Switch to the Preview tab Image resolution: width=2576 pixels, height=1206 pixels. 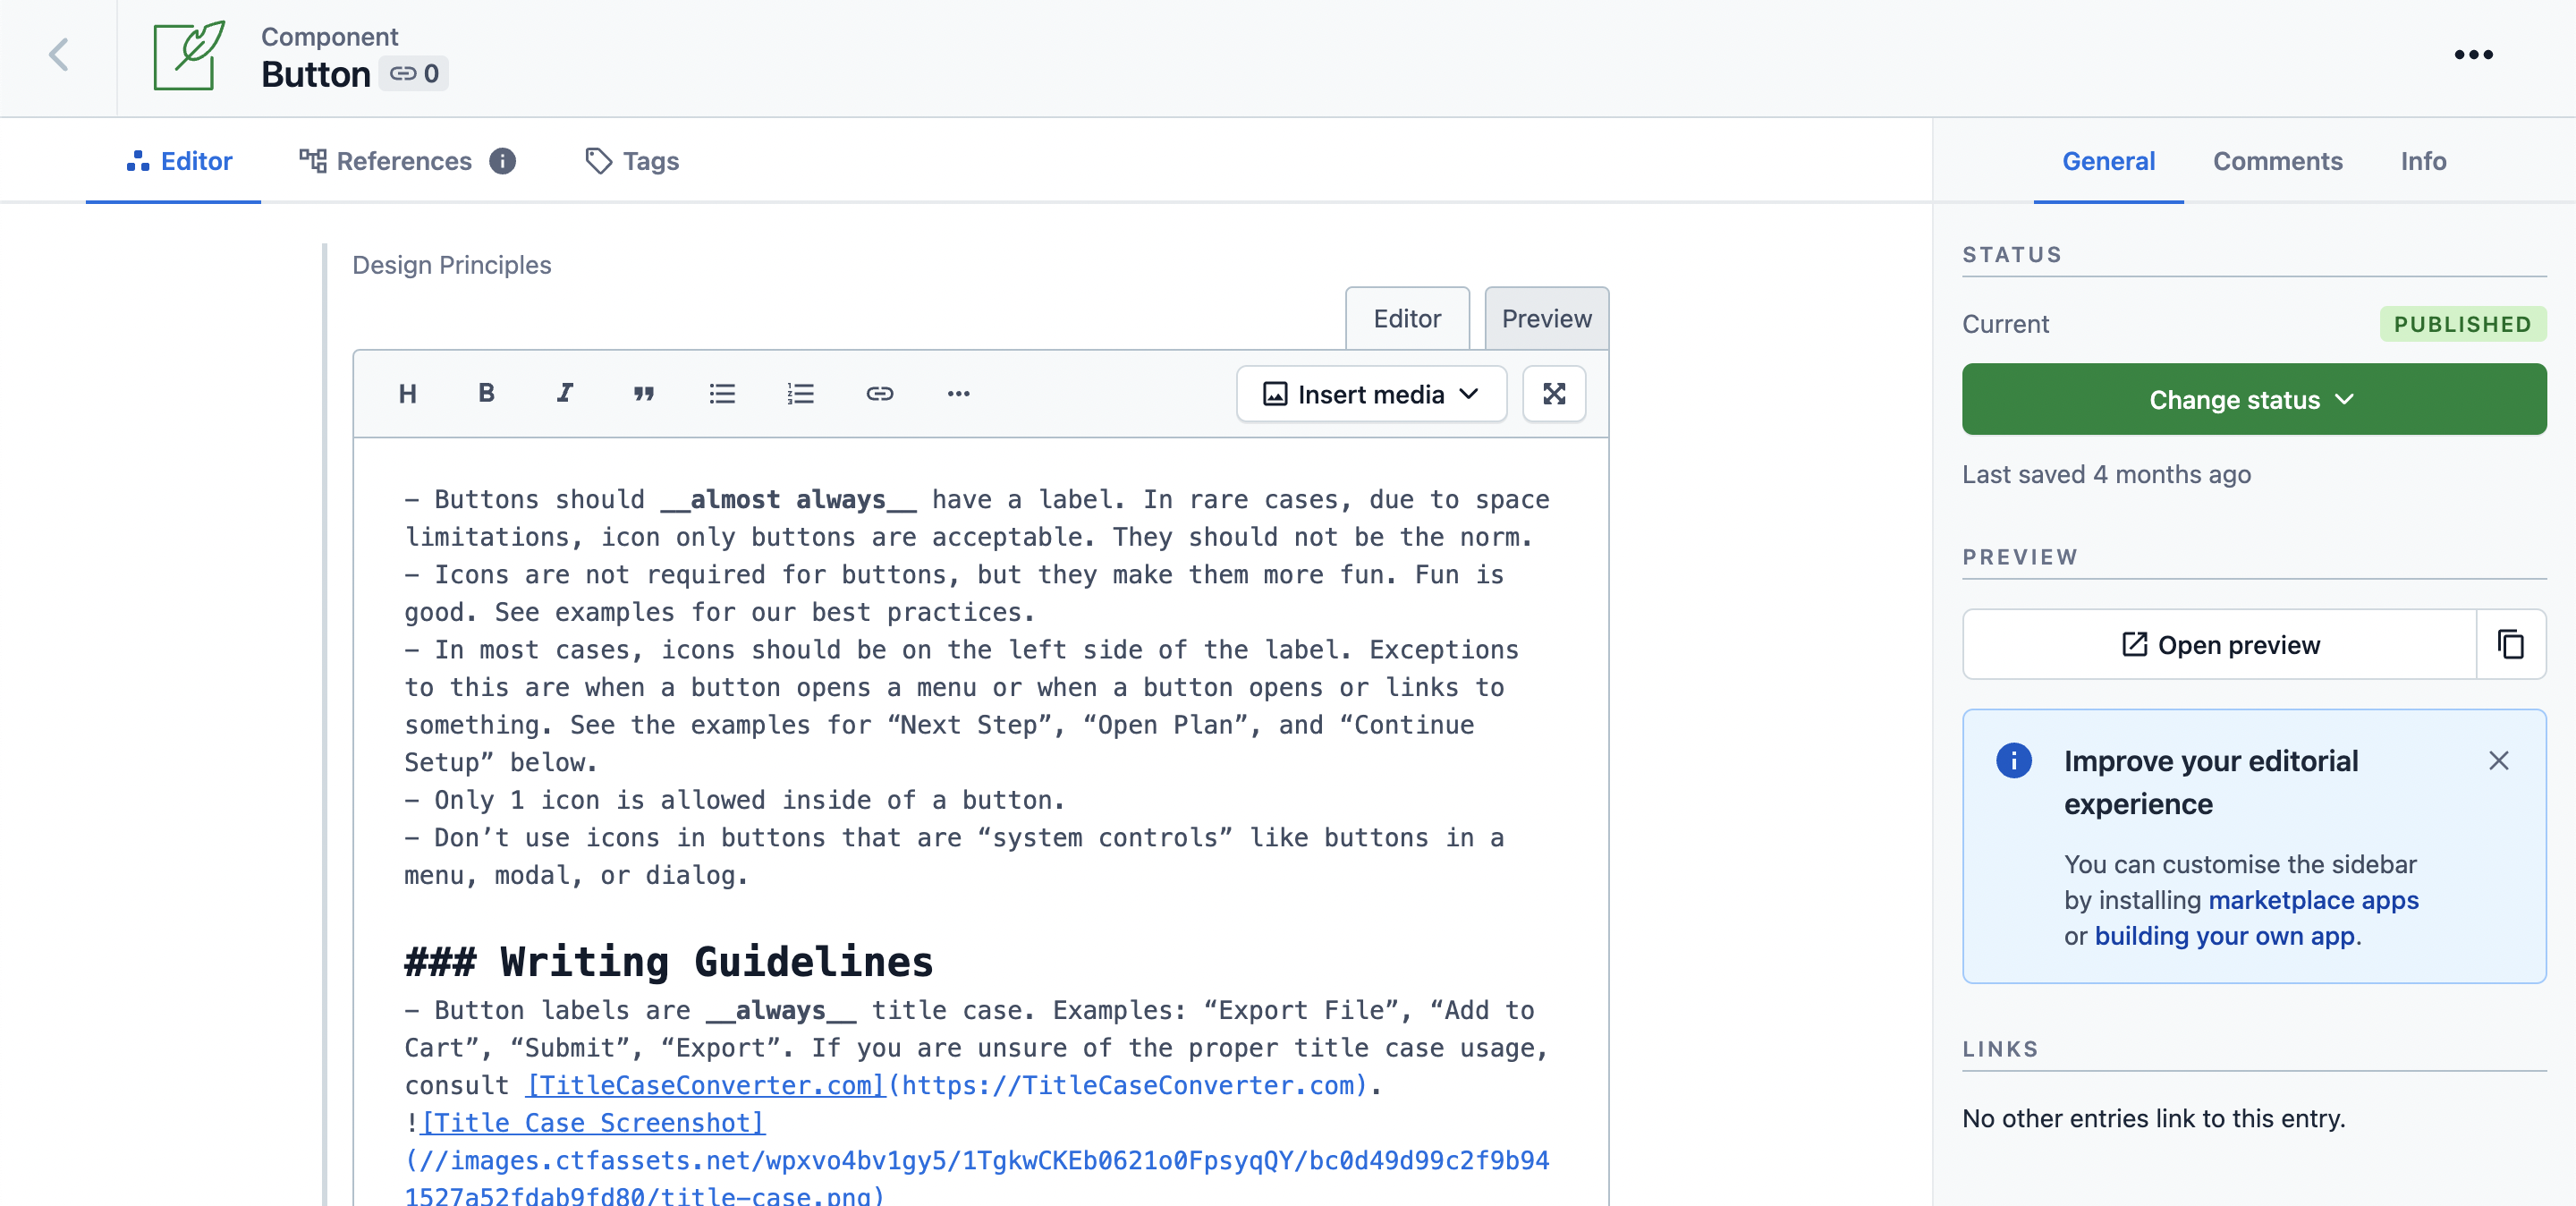(x=1545, y=316)
